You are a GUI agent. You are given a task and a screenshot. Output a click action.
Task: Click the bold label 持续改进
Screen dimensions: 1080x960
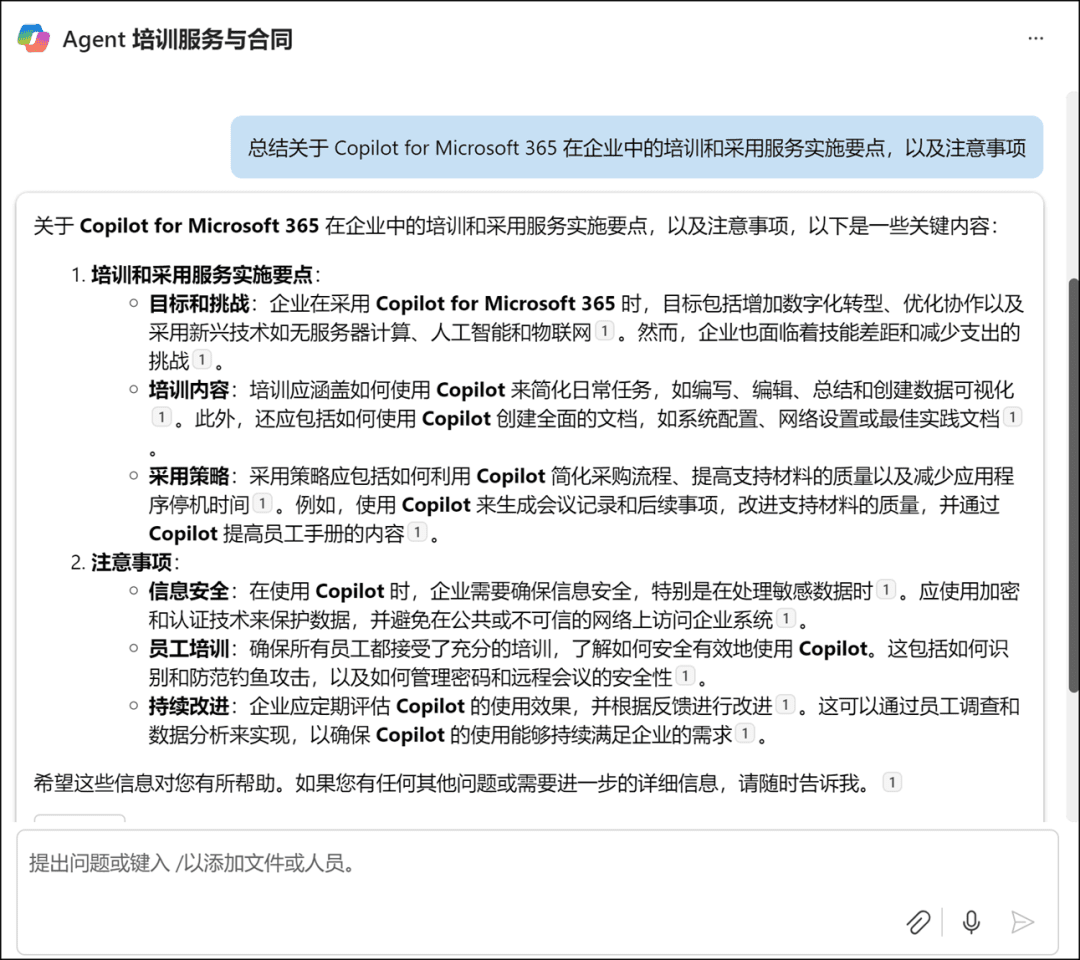tap(189, 707)
